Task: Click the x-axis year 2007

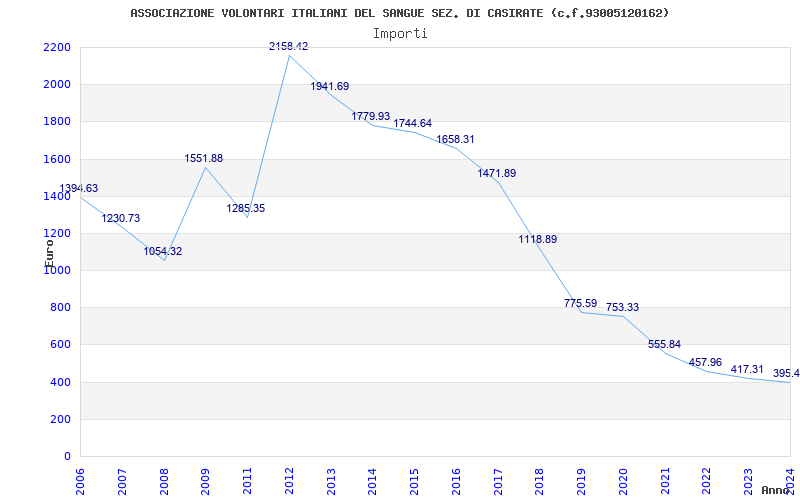Action: point(122,481)
